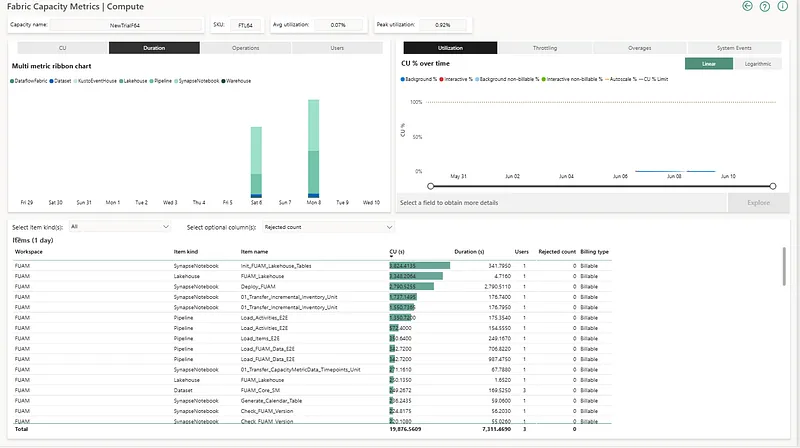800x448 pixels.
Task: Select the Load_Items_E2E item name
Action: click(x=260, y=338)
